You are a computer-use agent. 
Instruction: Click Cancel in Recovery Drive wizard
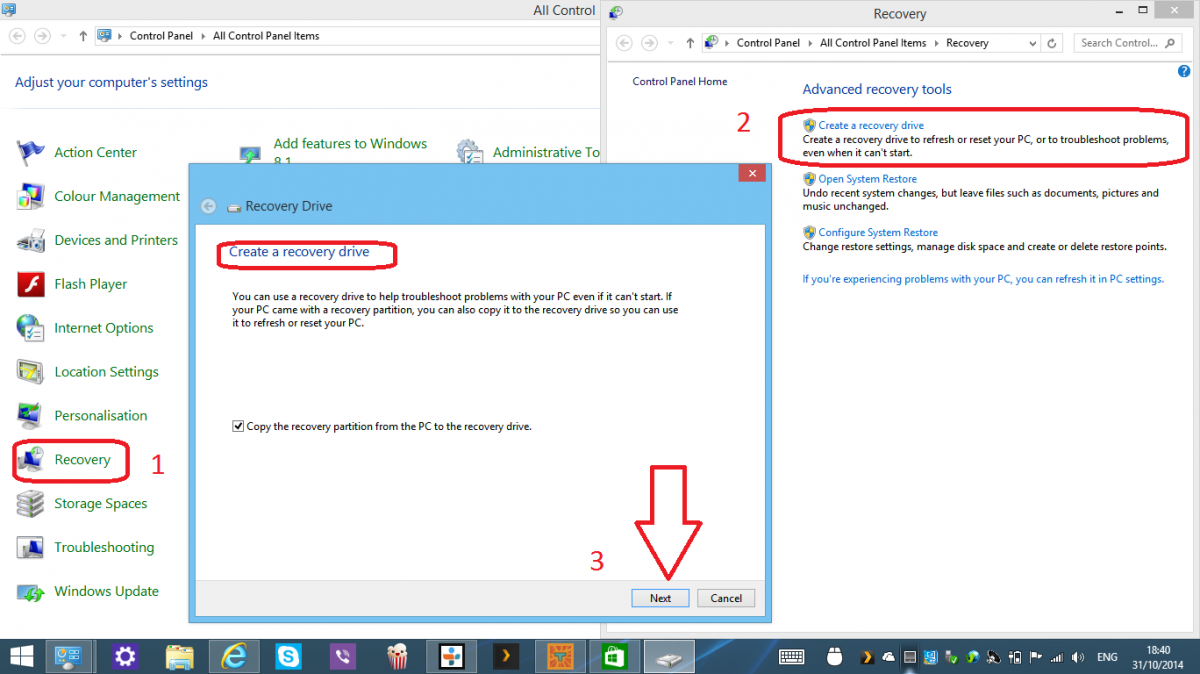[x=726, y=598]
